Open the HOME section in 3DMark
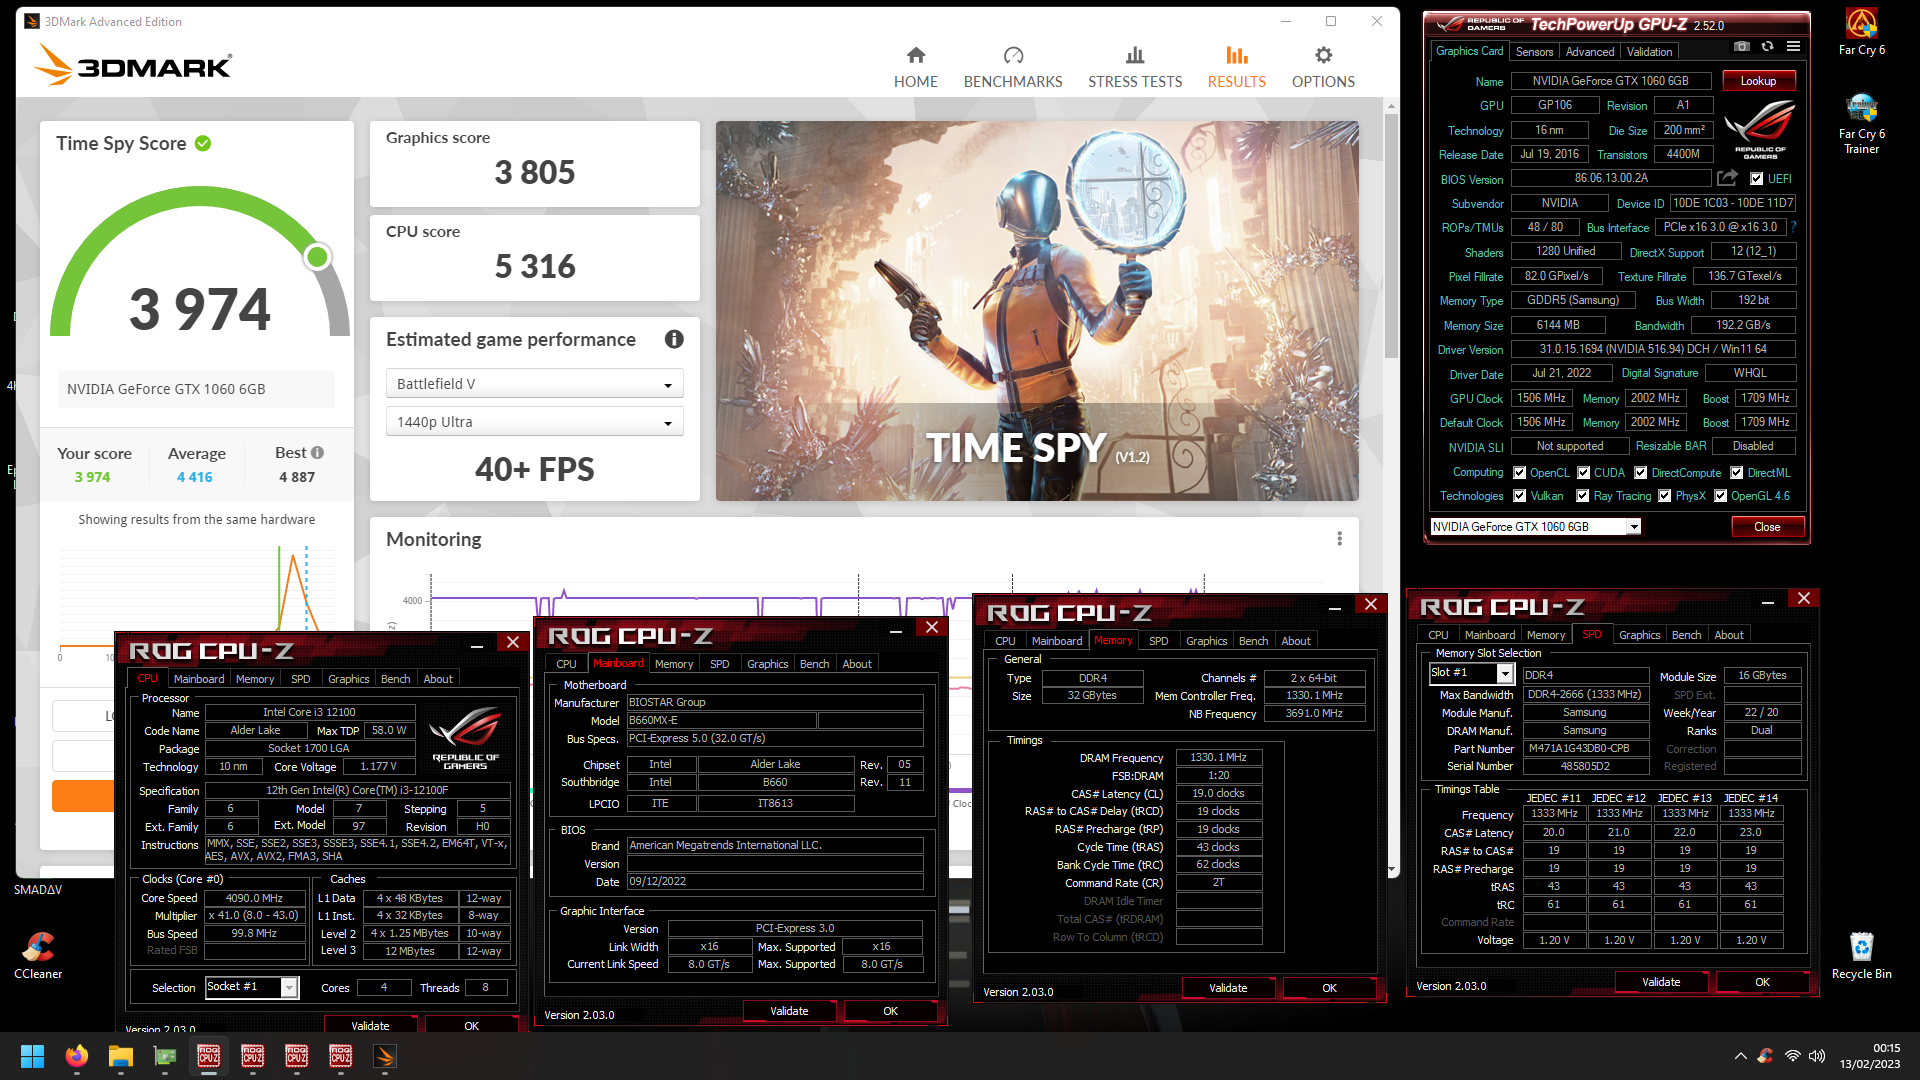1920x1080 pixels. pyautogui.click(x=915, y=67)
